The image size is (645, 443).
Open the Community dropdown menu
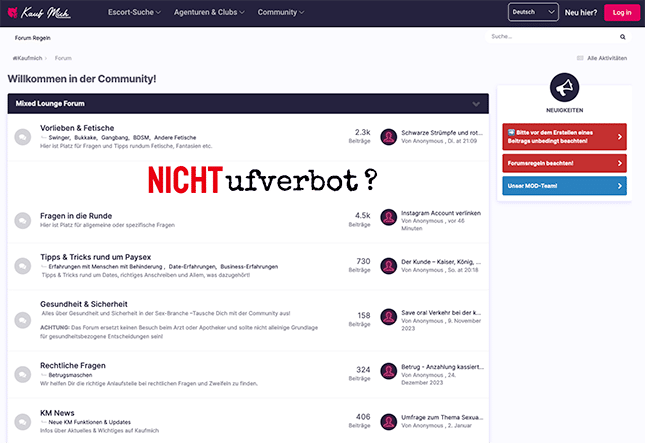(281, 12)
